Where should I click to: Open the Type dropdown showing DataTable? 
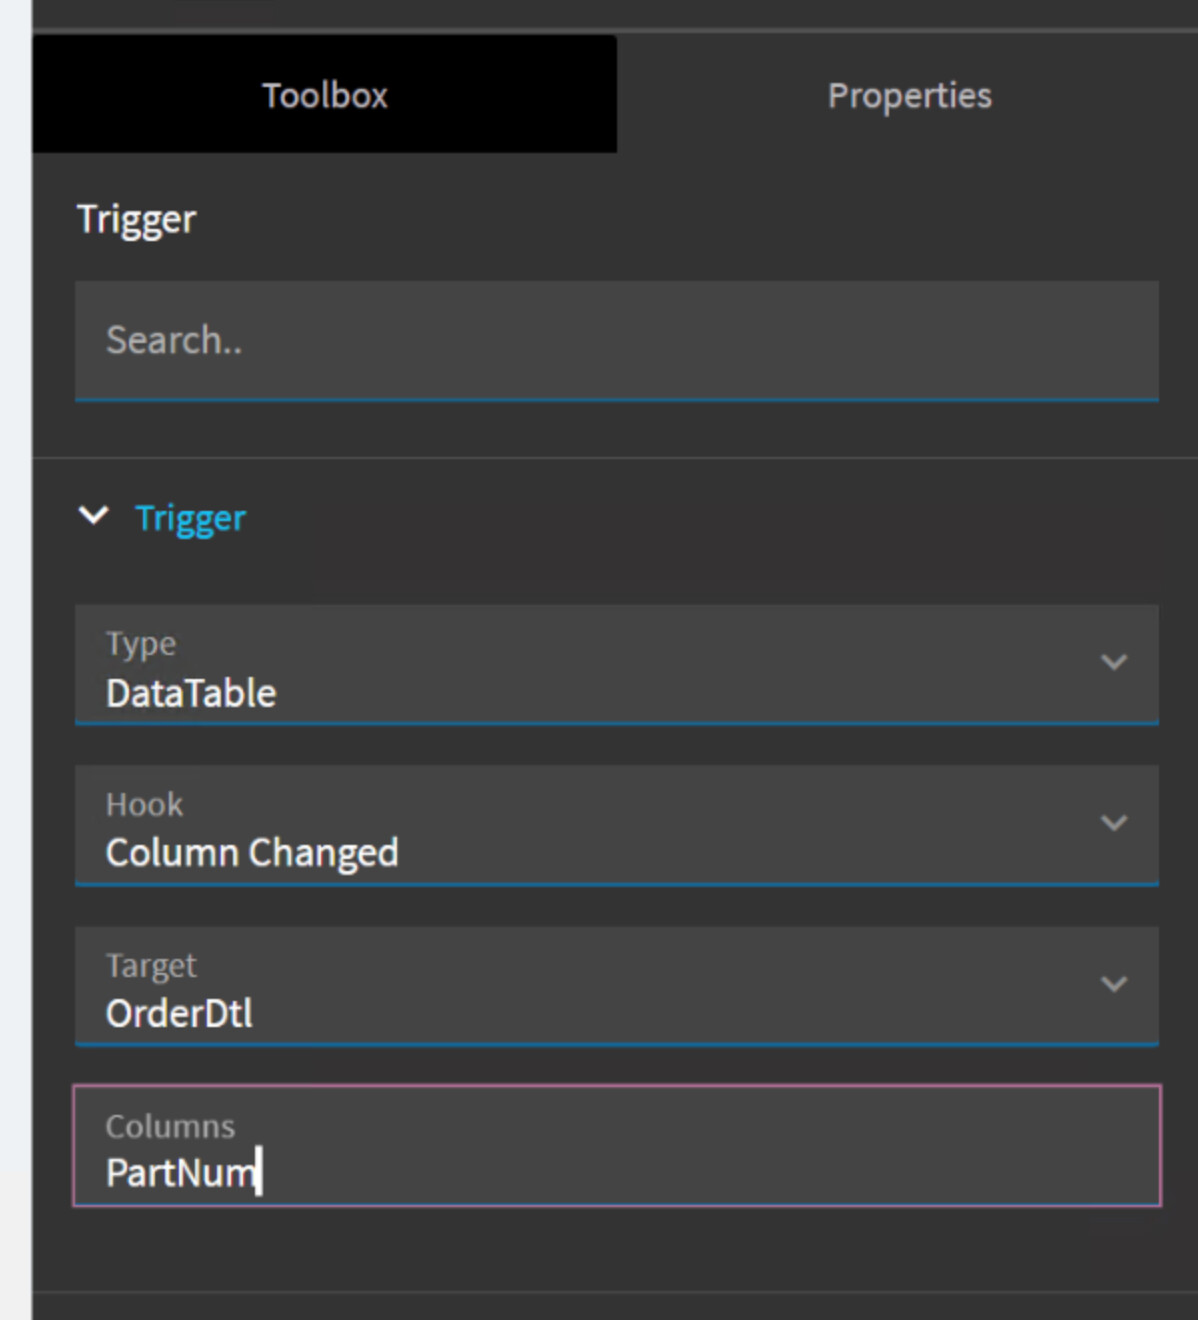point(617,664)
